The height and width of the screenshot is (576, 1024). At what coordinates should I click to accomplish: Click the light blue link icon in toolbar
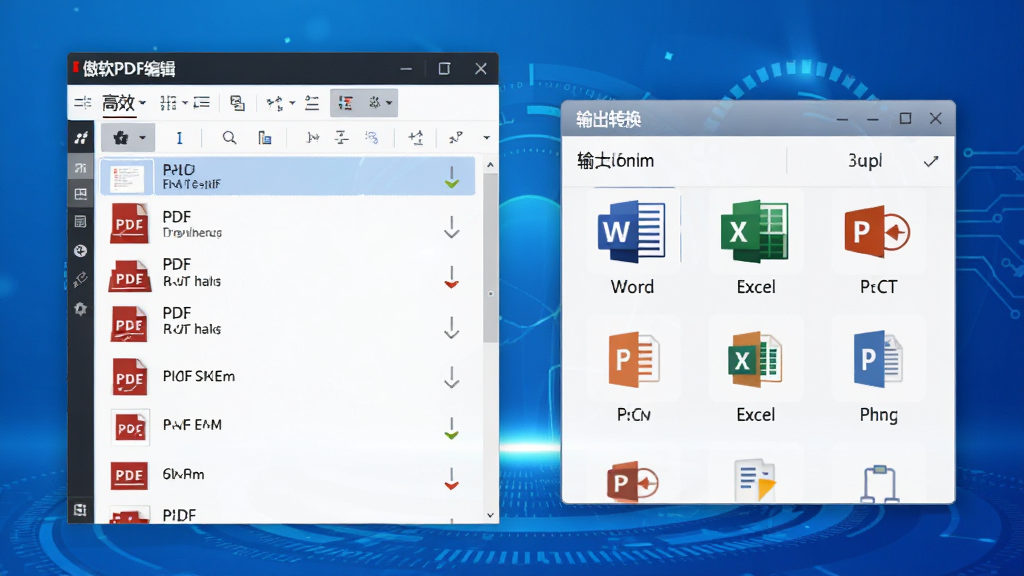pyautogui.click(x=372, y=137)
